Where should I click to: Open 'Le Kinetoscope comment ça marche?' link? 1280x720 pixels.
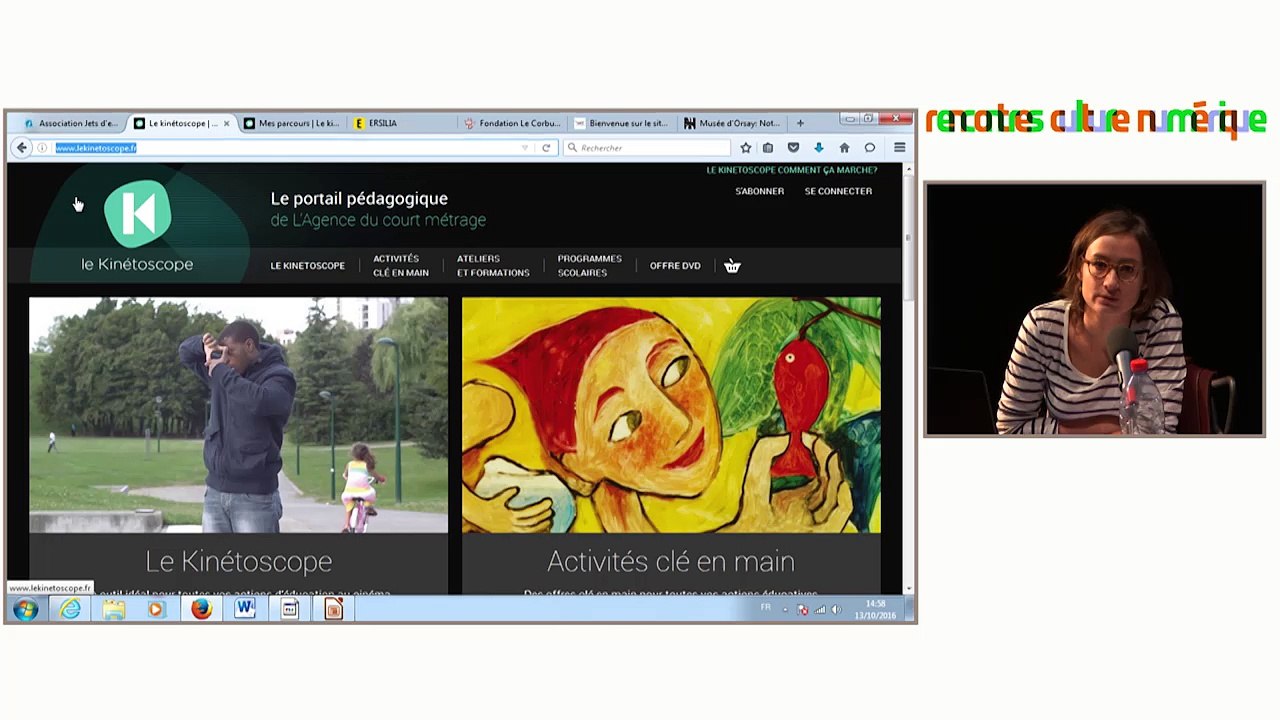[791, 170]
